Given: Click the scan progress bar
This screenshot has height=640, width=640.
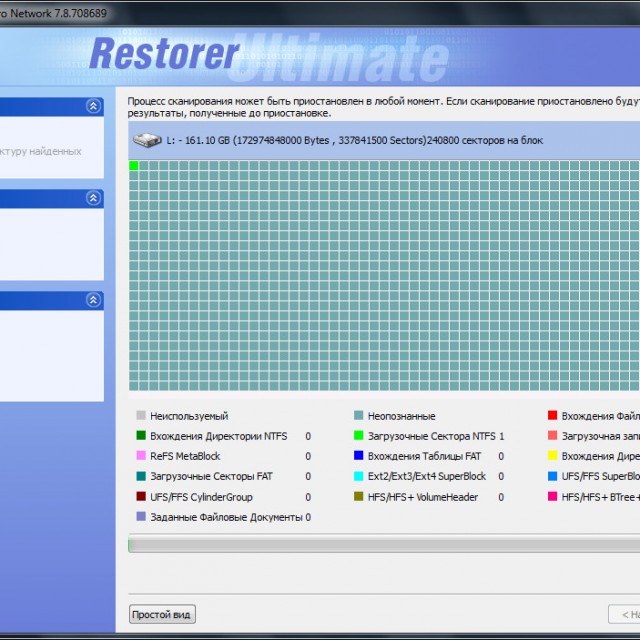Looking at the screenshot, I should point(384,545).
